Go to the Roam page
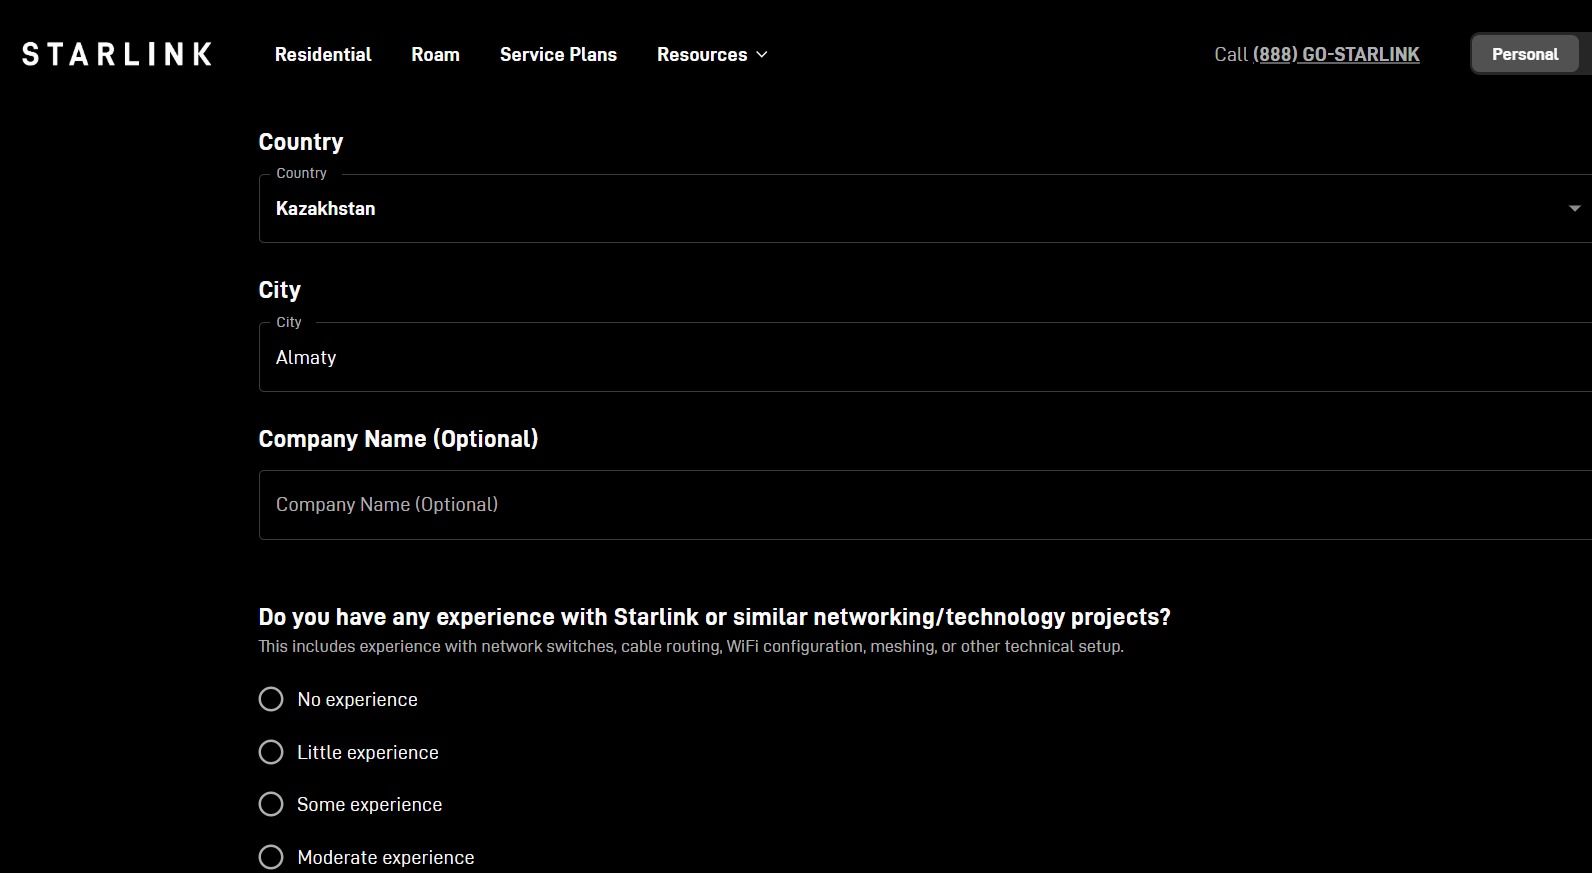Image resolution: width=1592 pixels, height=873 pixels. 435,54
